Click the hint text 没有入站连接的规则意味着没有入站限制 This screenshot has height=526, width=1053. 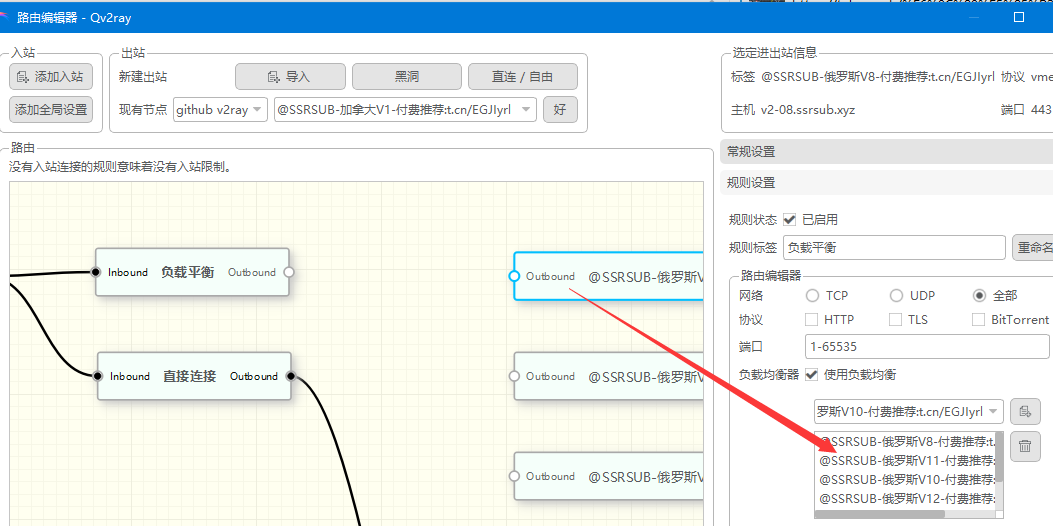point(120,167)
